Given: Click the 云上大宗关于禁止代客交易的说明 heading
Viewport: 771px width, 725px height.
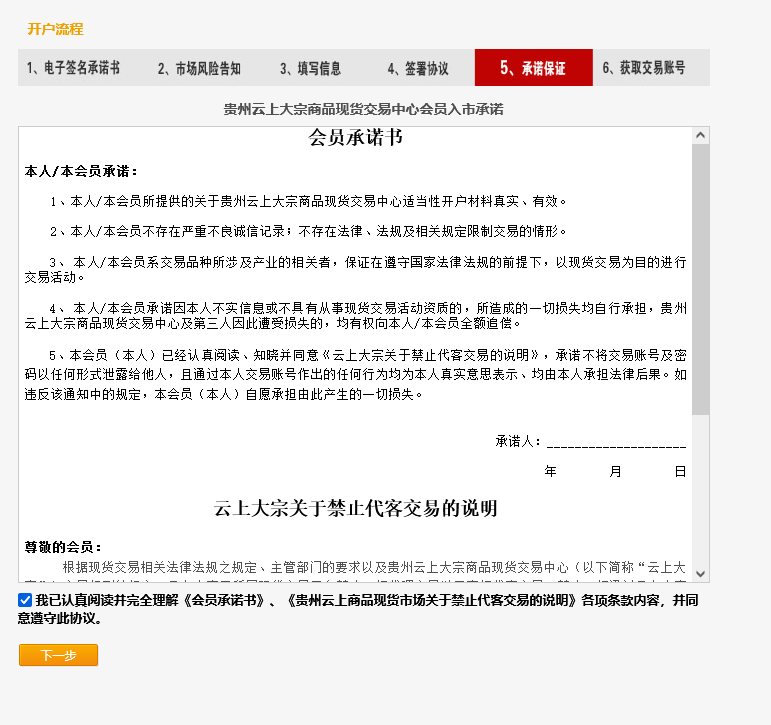Looking at the screenshot, I should click(x=356, y=508).
